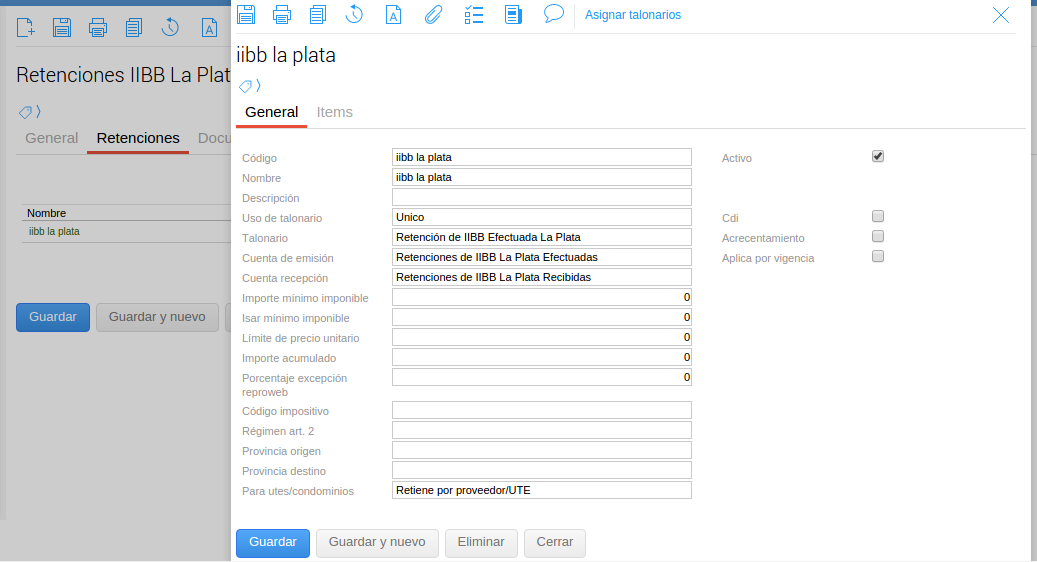Click Régimen art. 2 field

542,430
